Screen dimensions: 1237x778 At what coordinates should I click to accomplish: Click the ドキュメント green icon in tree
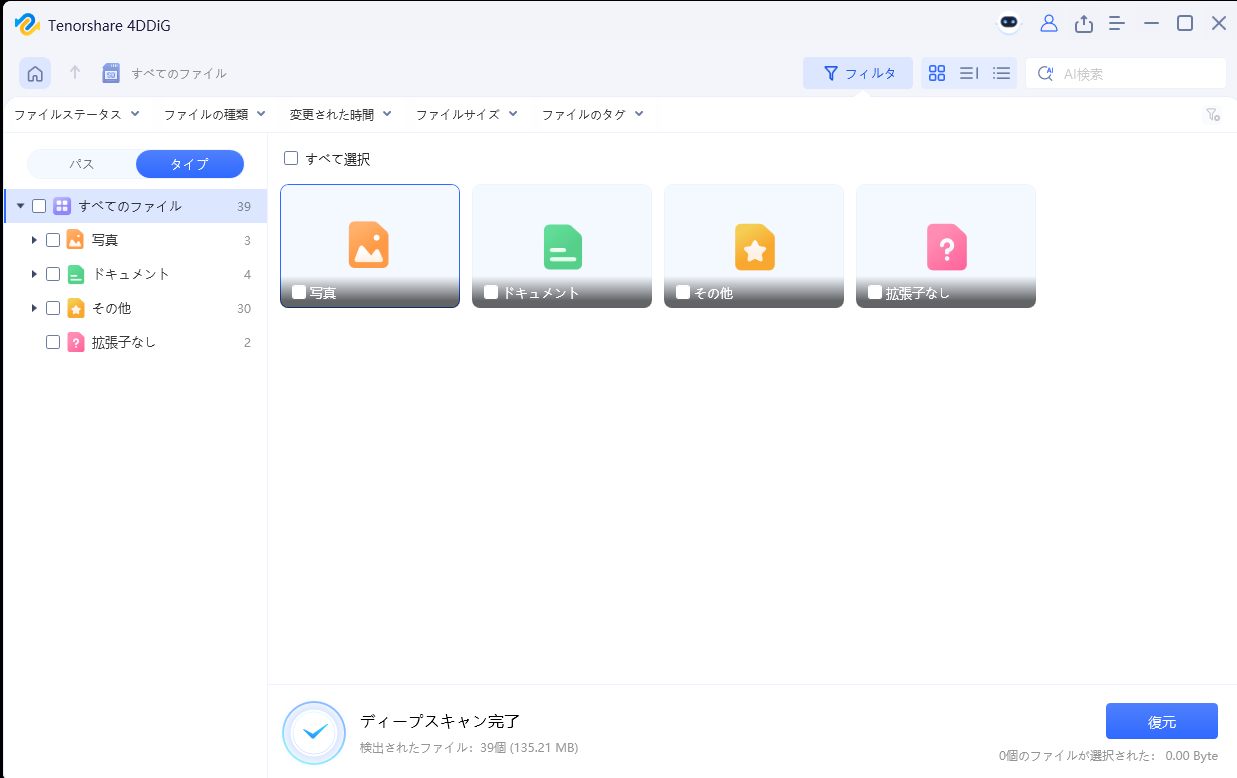point(75,274)
